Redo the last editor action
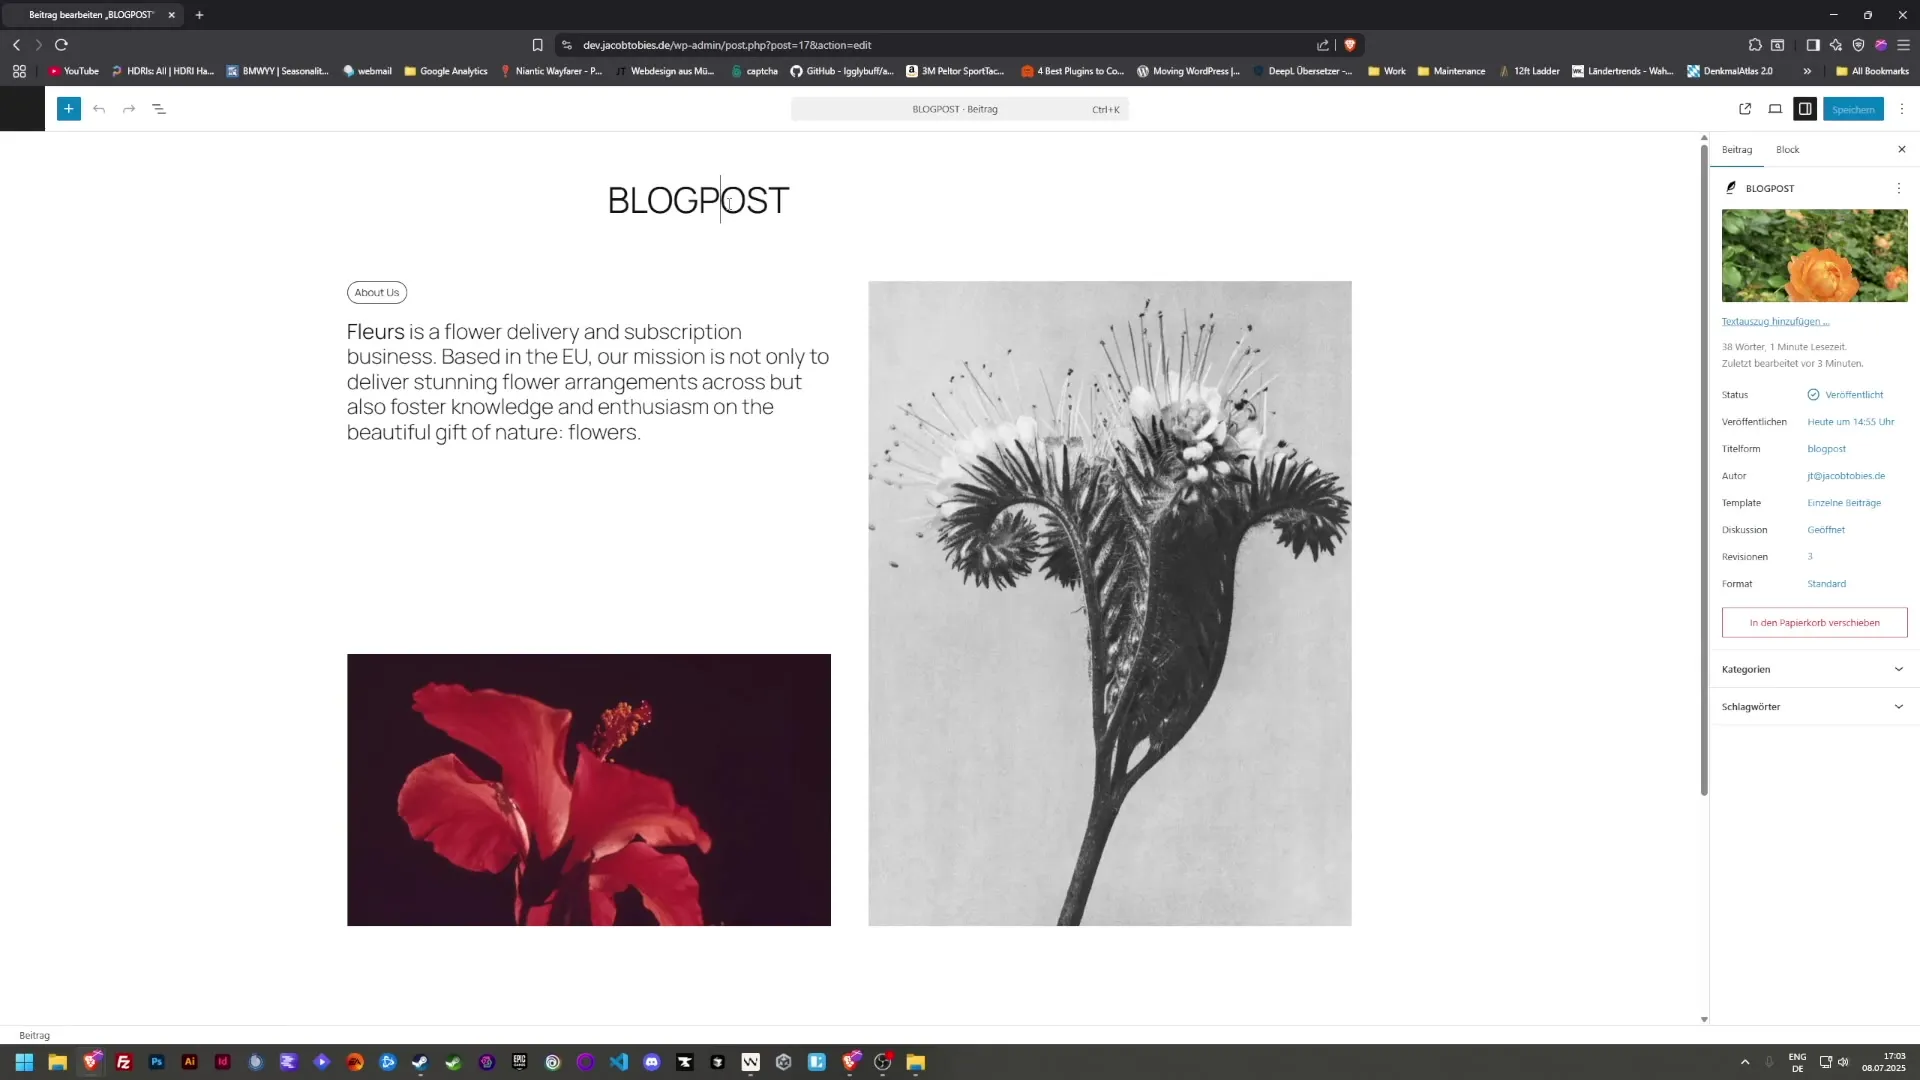This screenshot has height=1080, width=1920. tap(129, 109)
